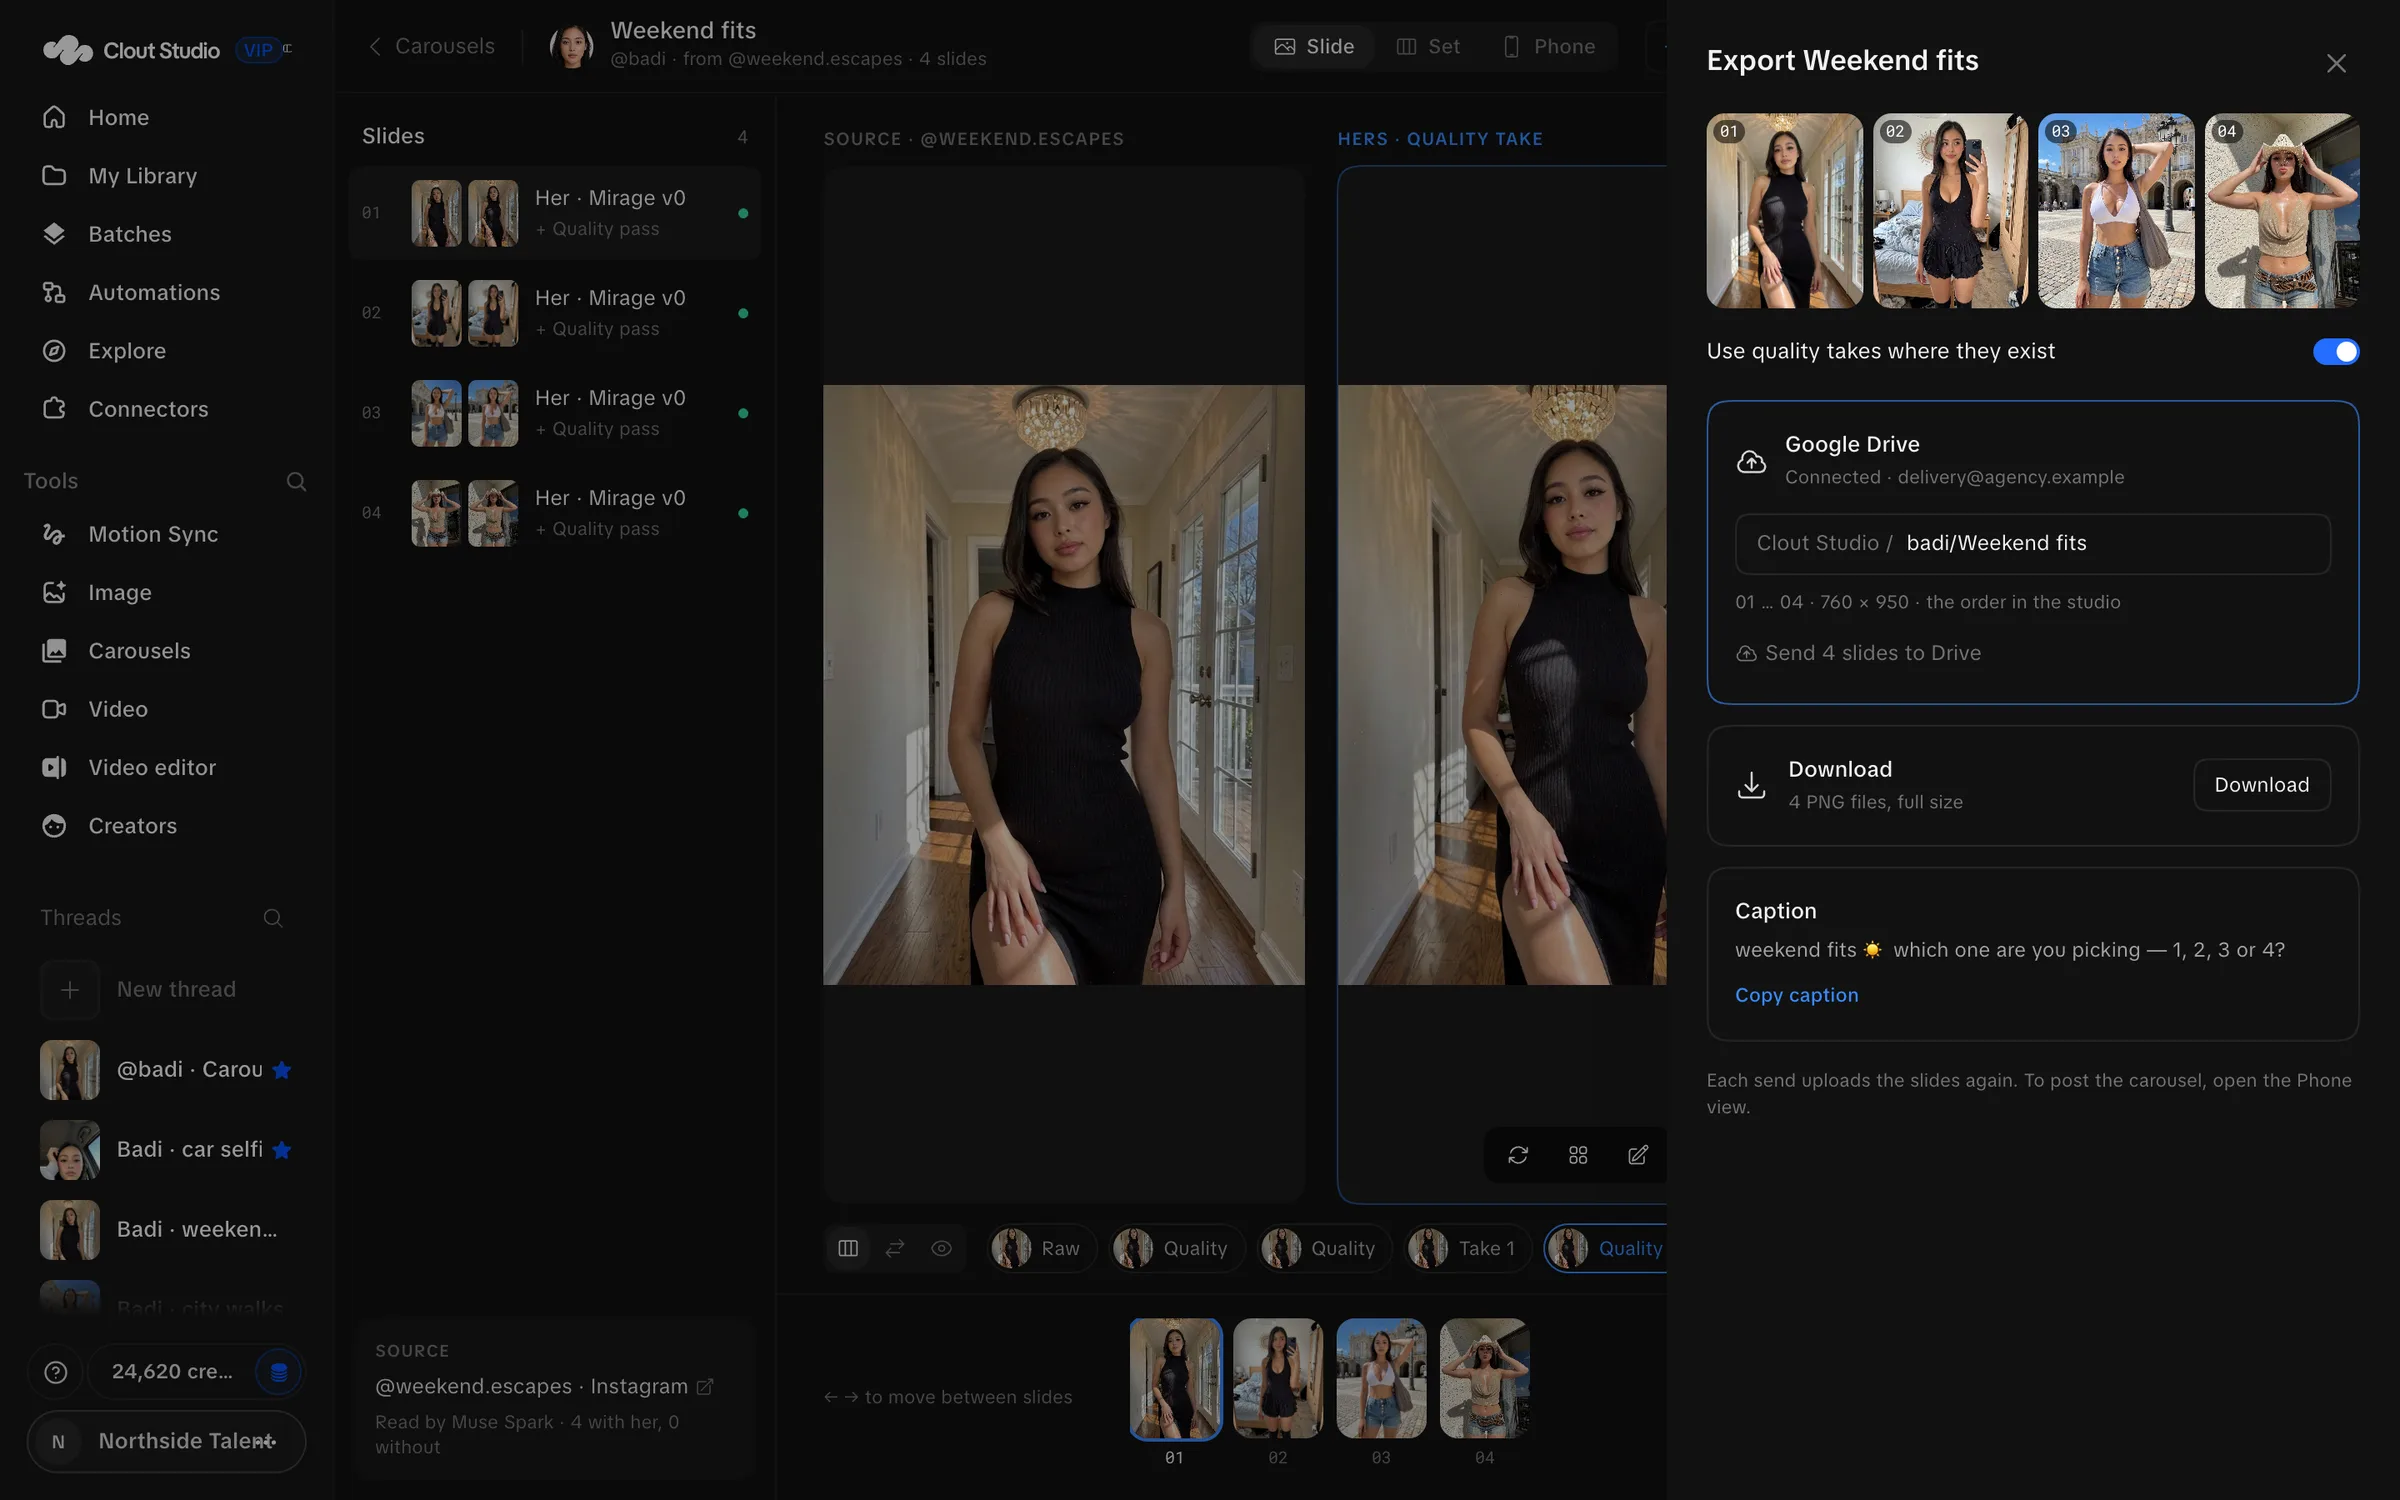
Task: Select slide 02 in Slides list
Action: coord(554,313)
